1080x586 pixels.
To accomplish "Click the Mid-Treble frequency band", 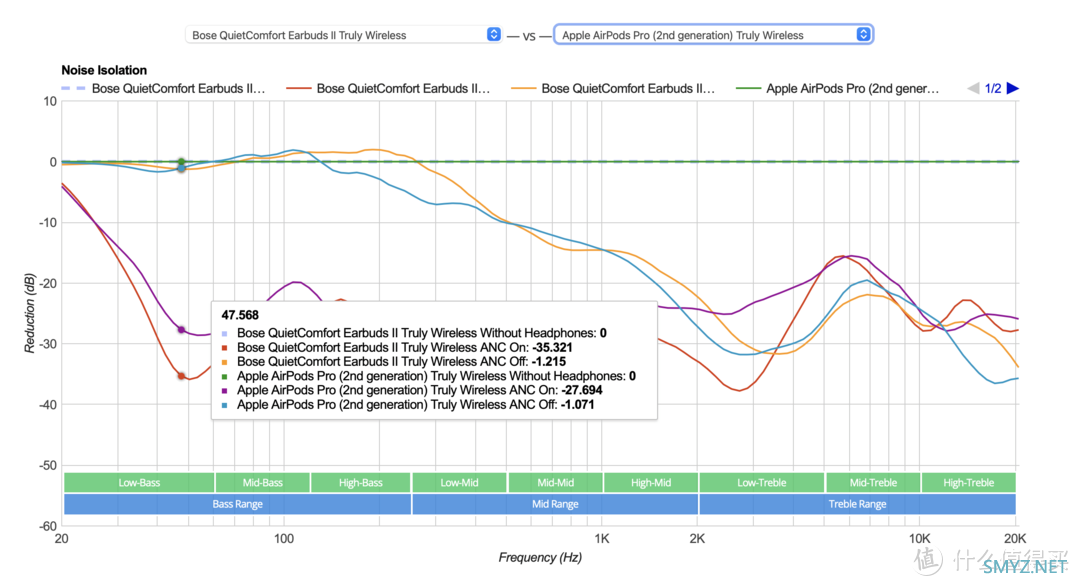I will [873, 482].
